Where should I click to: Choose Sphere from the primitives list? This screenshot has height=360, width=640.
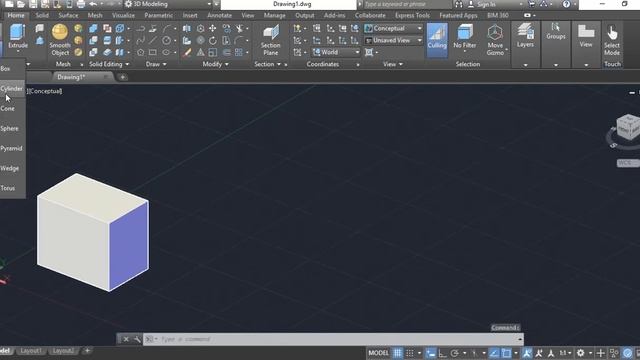[x=9, y=129]
